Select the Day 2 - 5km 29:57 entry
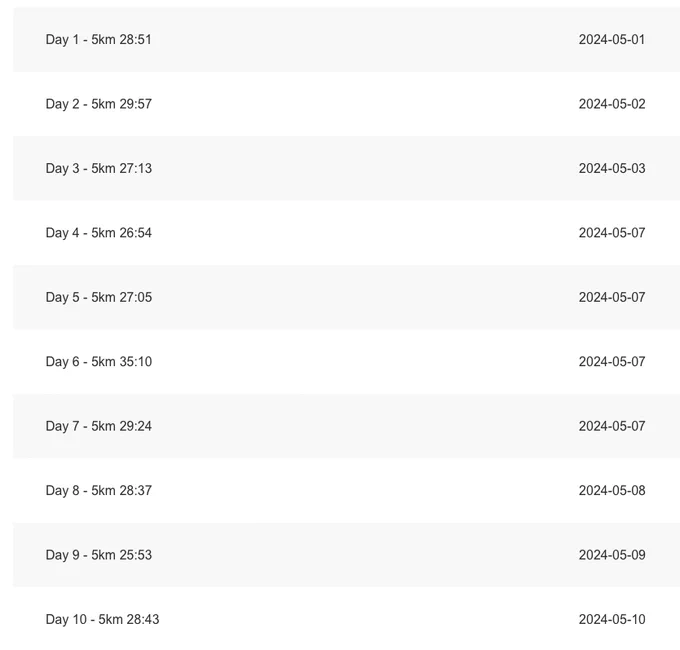Image resolution: width=680 pixels, height=650 pixels. click(x=347, y=104)
